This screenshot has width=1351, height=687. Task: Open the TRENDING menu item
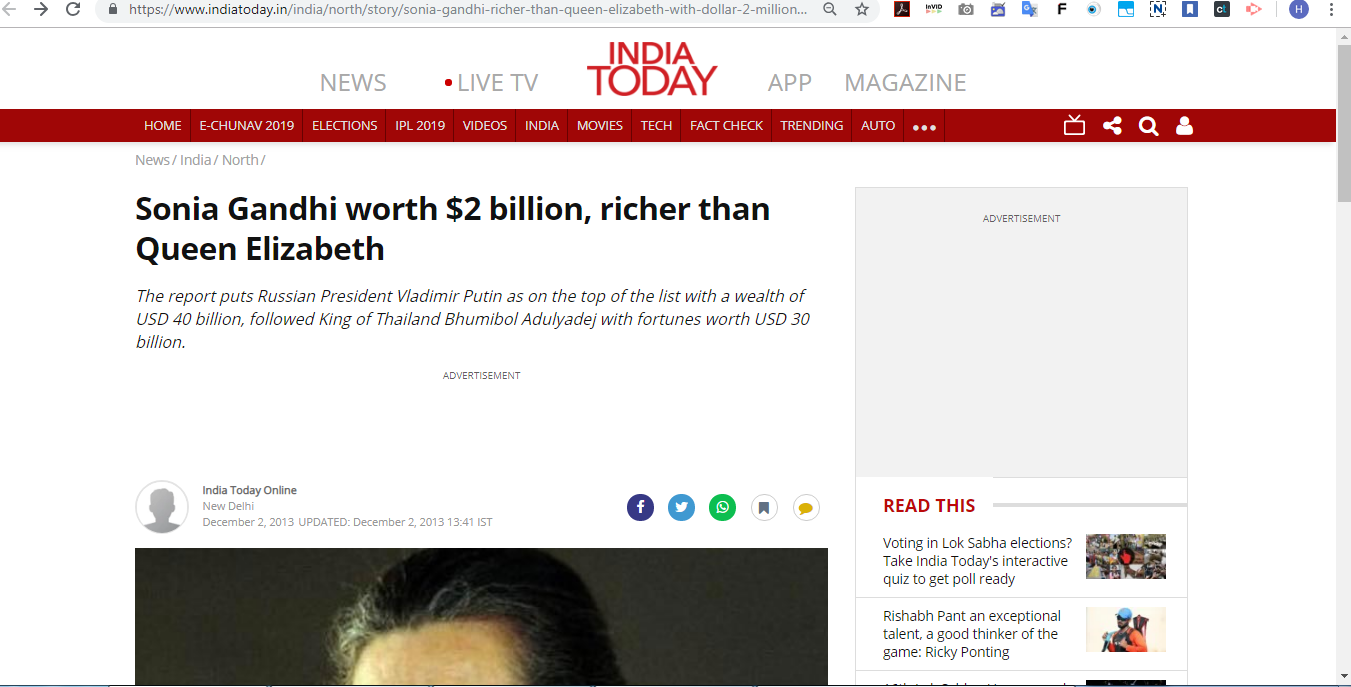click(812, 126)
